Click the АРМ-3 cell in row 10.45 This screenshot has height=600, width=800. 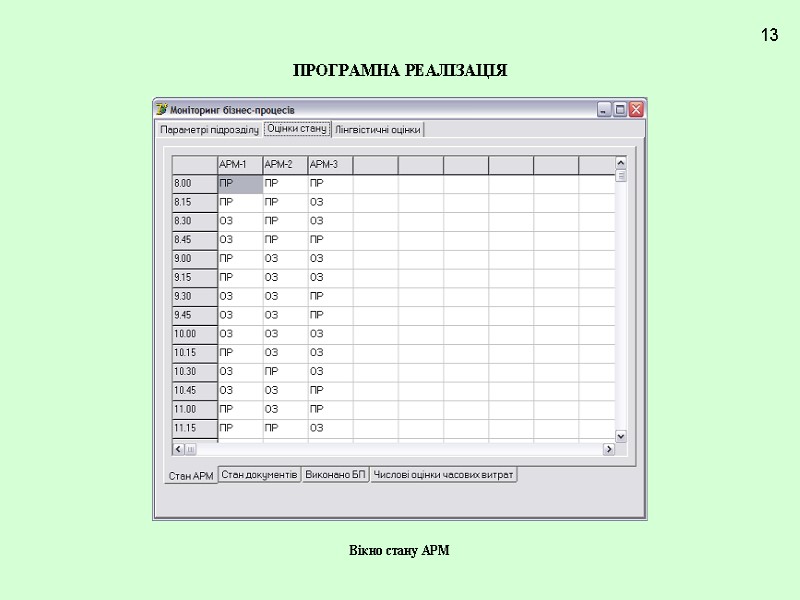click(330, 392)
